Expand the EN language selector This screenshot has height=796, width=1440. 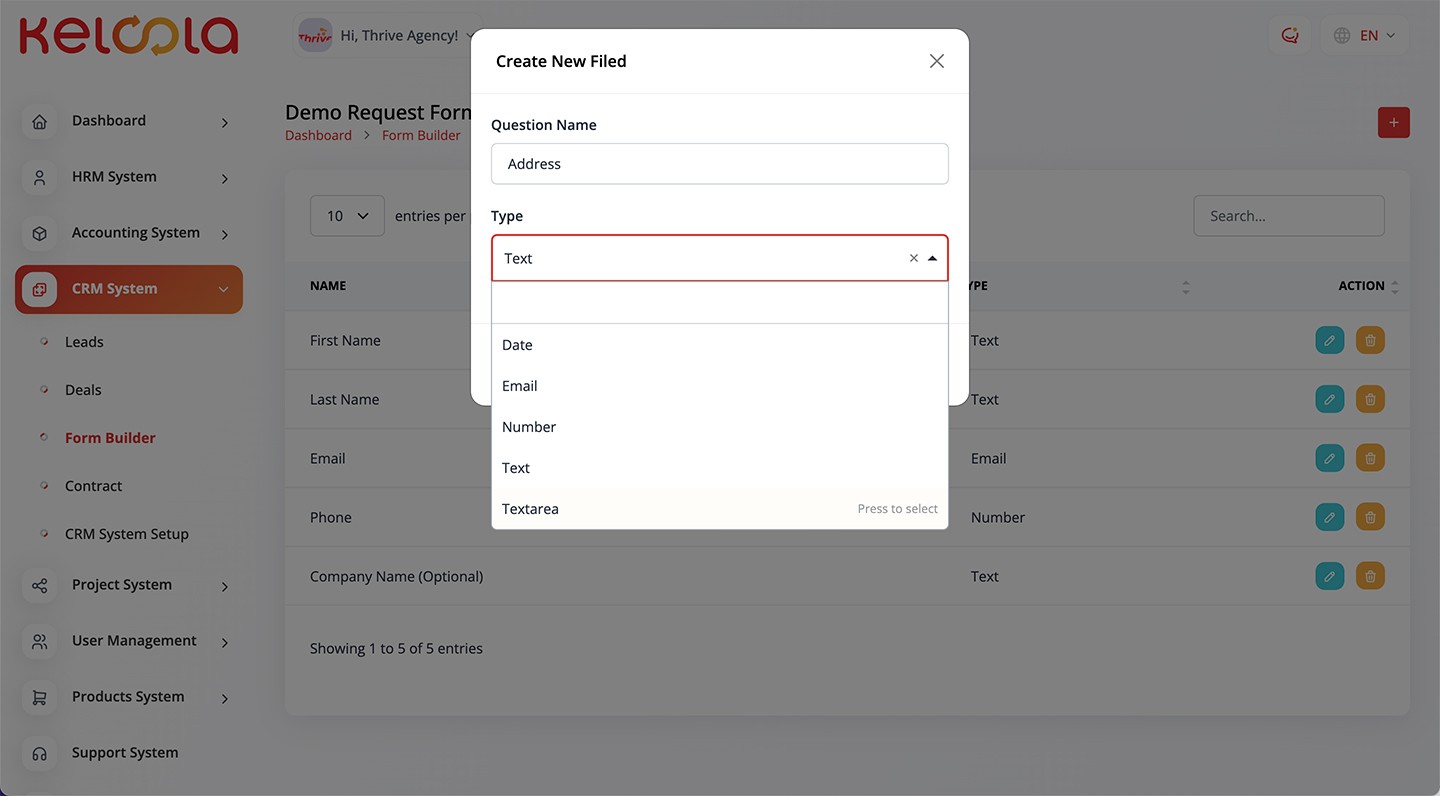pos(1365,36)
